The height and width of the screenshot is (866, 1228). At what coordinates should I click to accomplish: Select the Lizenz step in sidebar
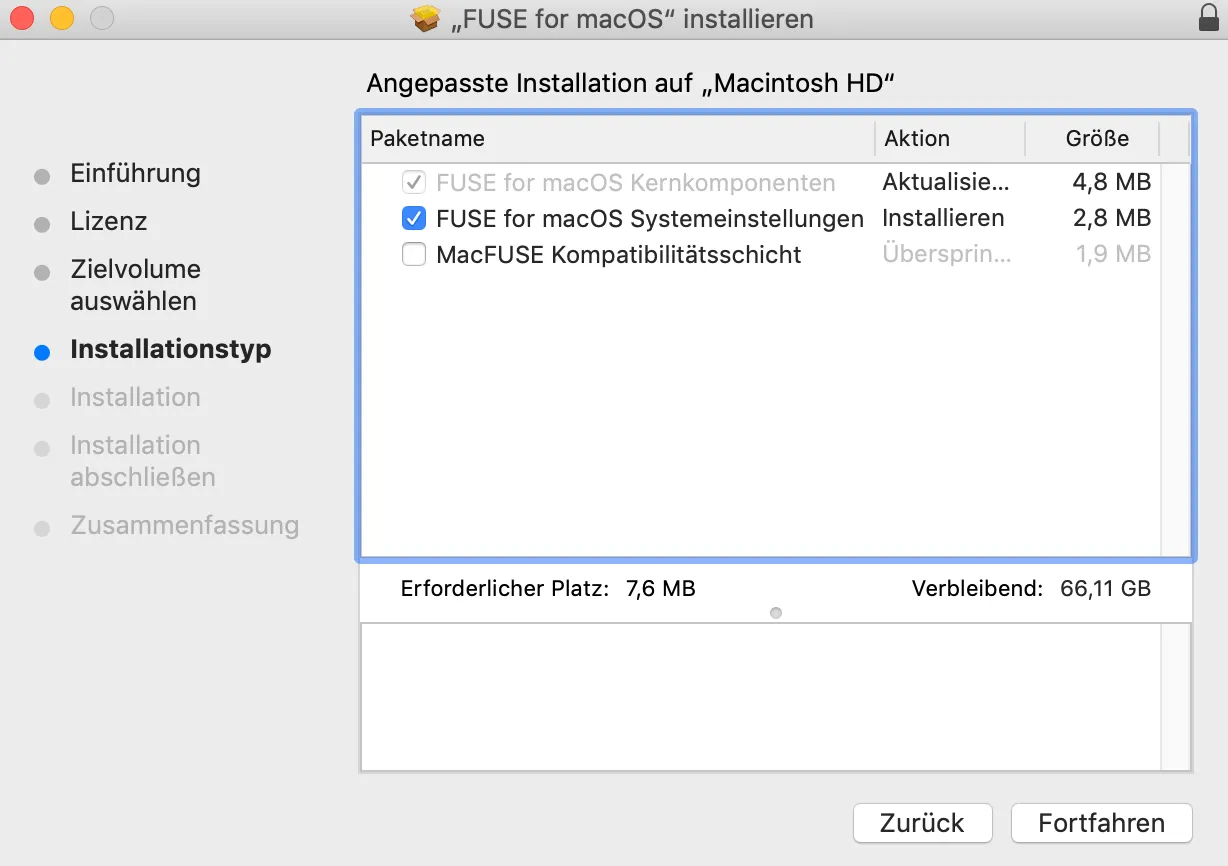pos(108,222)
